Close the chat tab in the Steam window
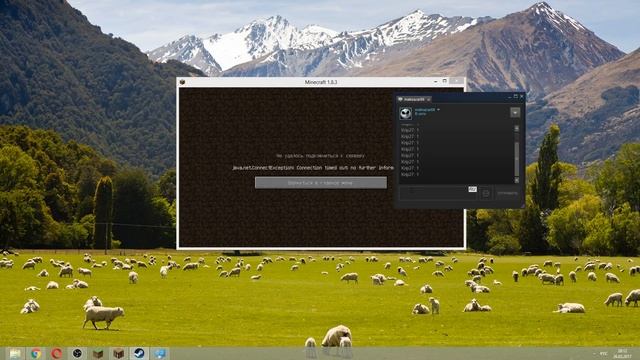Viewport: 640px width, 360px height. 429,99
